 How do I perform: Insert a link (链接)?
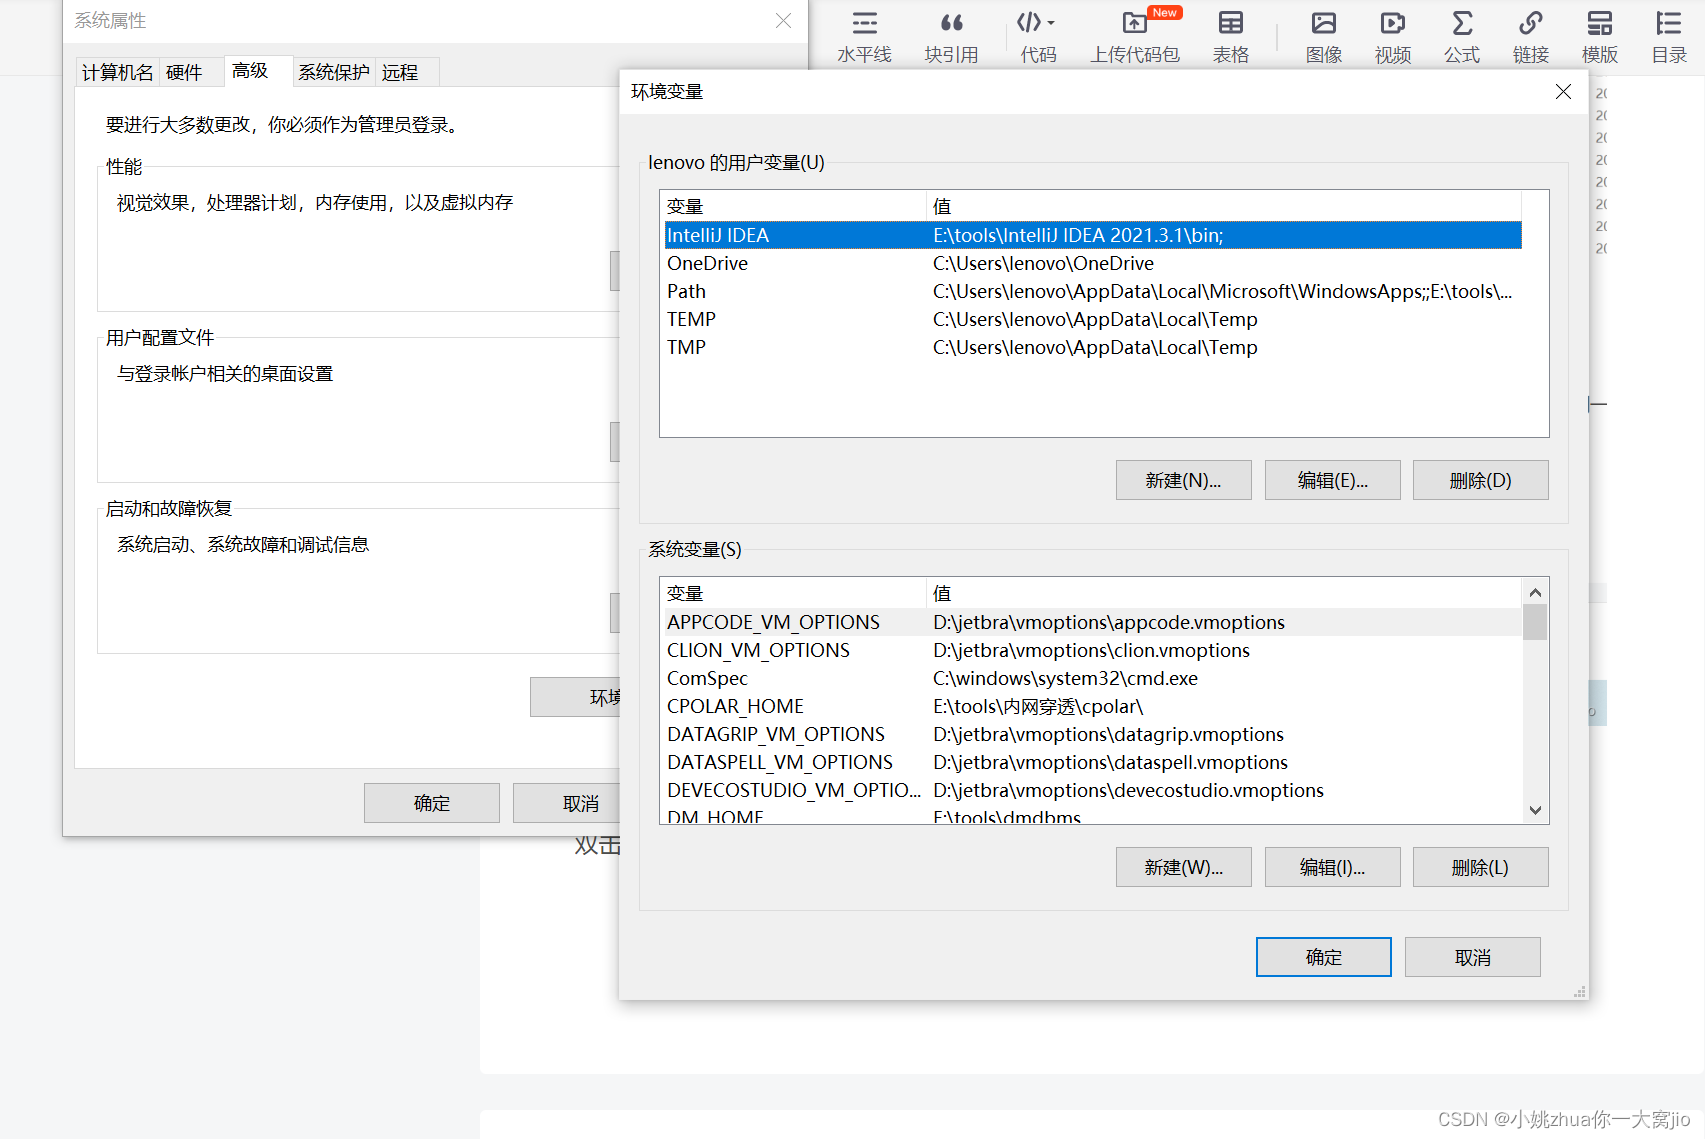point(1530,35)
